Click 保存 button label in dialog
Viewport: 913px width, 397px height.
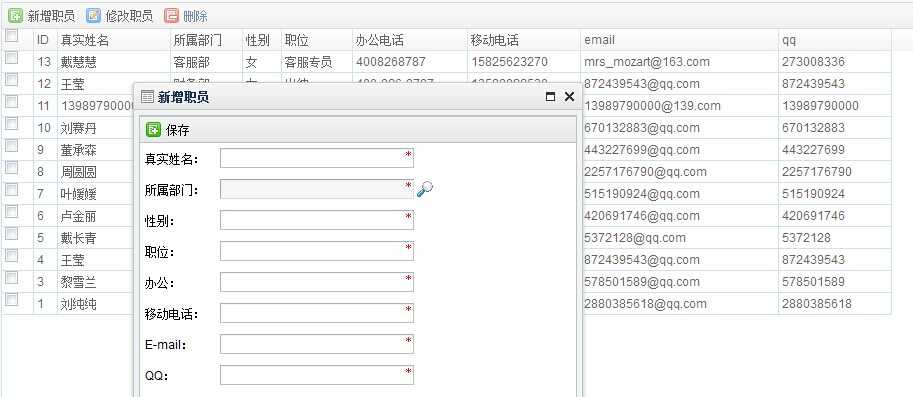coord(178,130)
